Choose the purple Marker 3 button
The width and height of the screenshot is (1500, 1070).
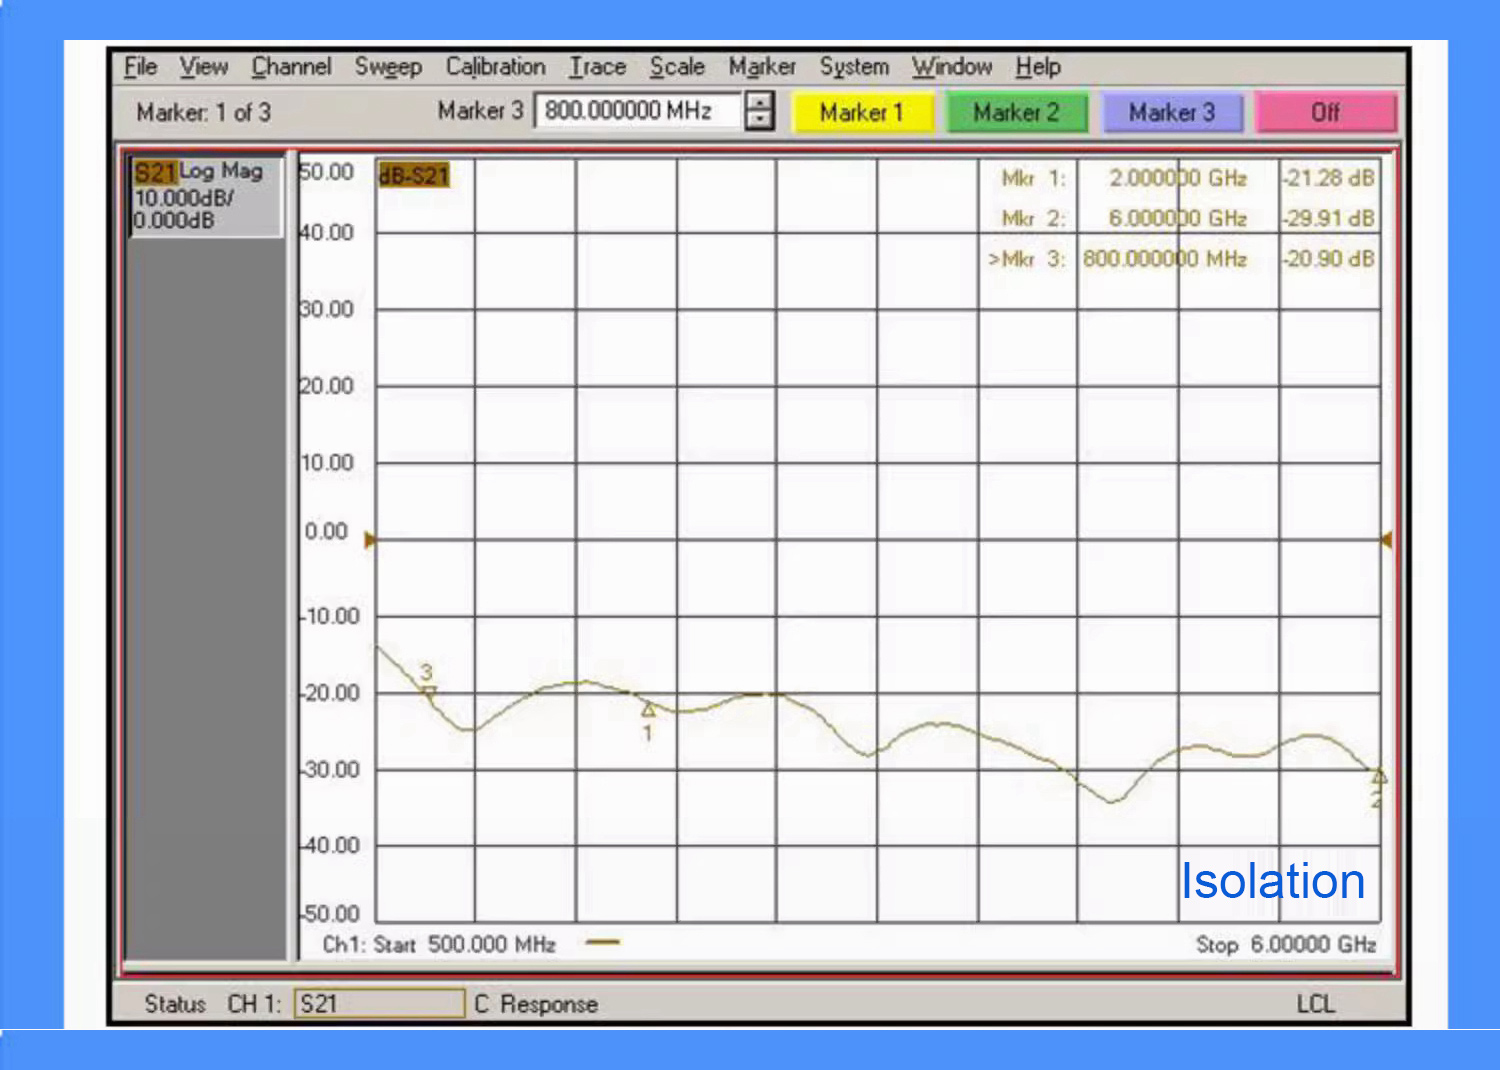point(1172,112)
